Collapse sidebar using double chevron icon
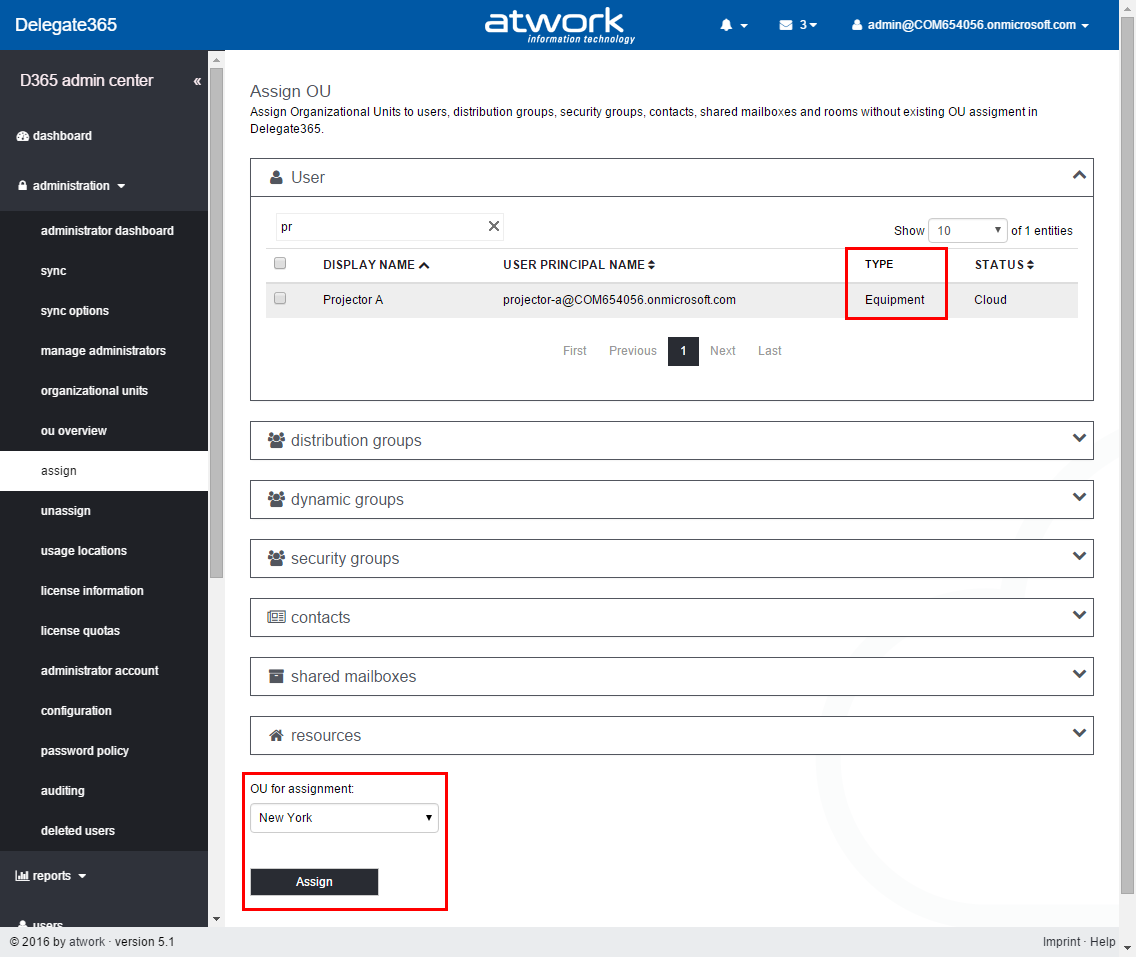Image resolution: width=1136 pixels, height=957 pixels. (197, 81)
